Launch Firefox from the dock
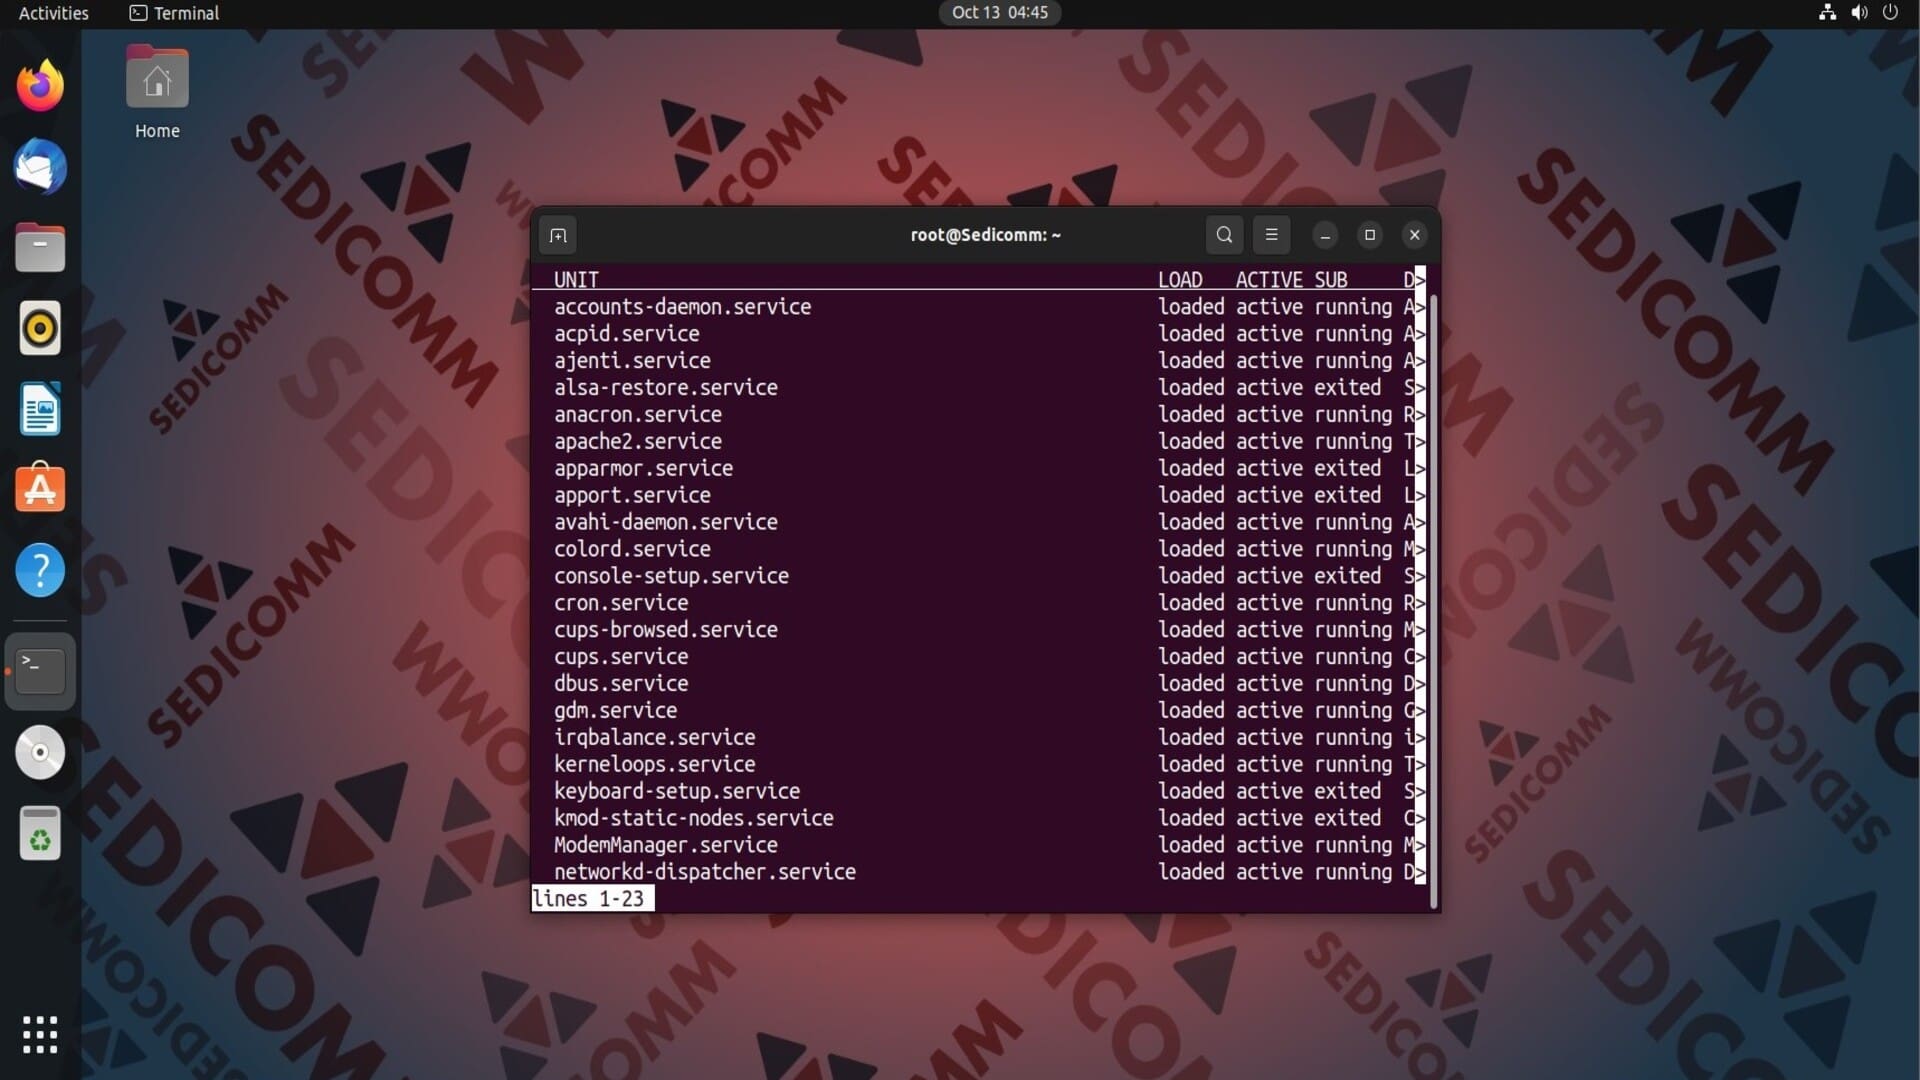Screen dimensions: 1920x1080 click(x=40, y=86)
